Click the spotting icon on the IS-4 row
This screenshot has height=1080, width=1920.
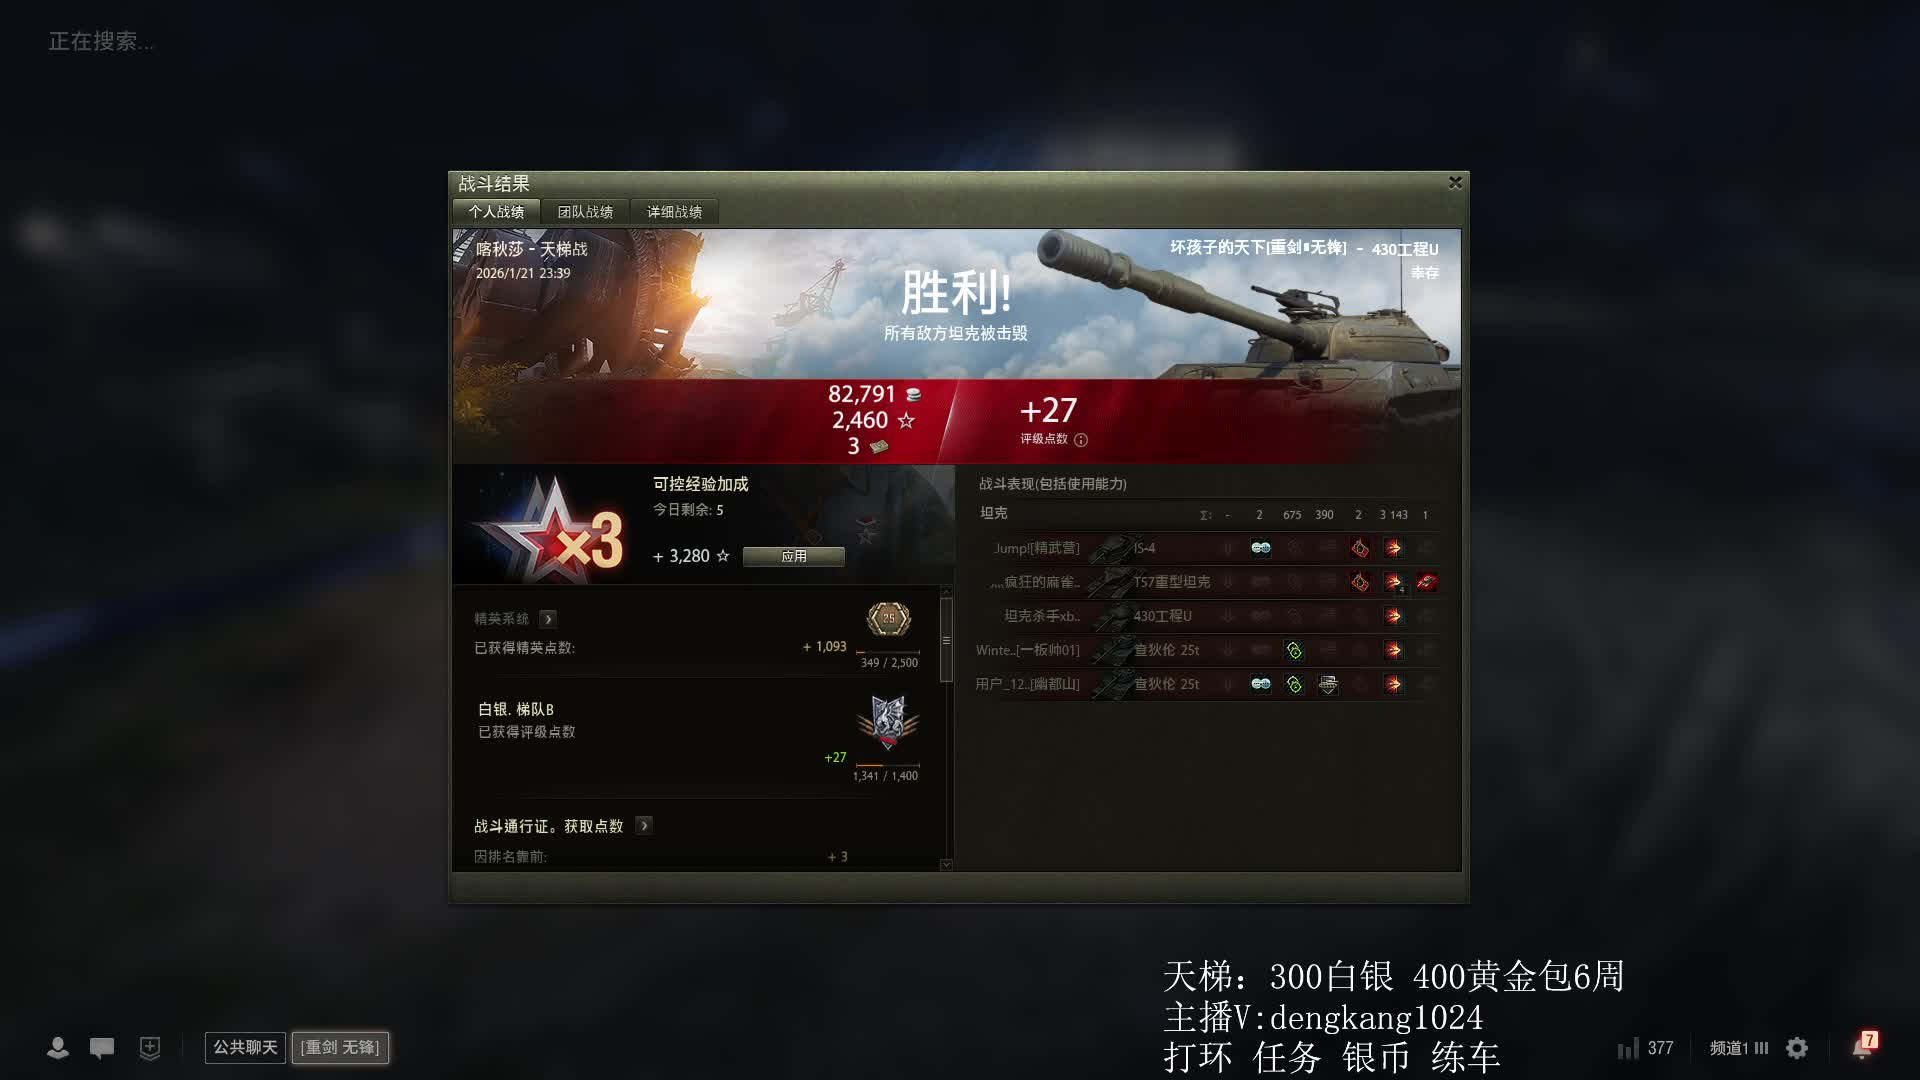(x=1261, y=548)
